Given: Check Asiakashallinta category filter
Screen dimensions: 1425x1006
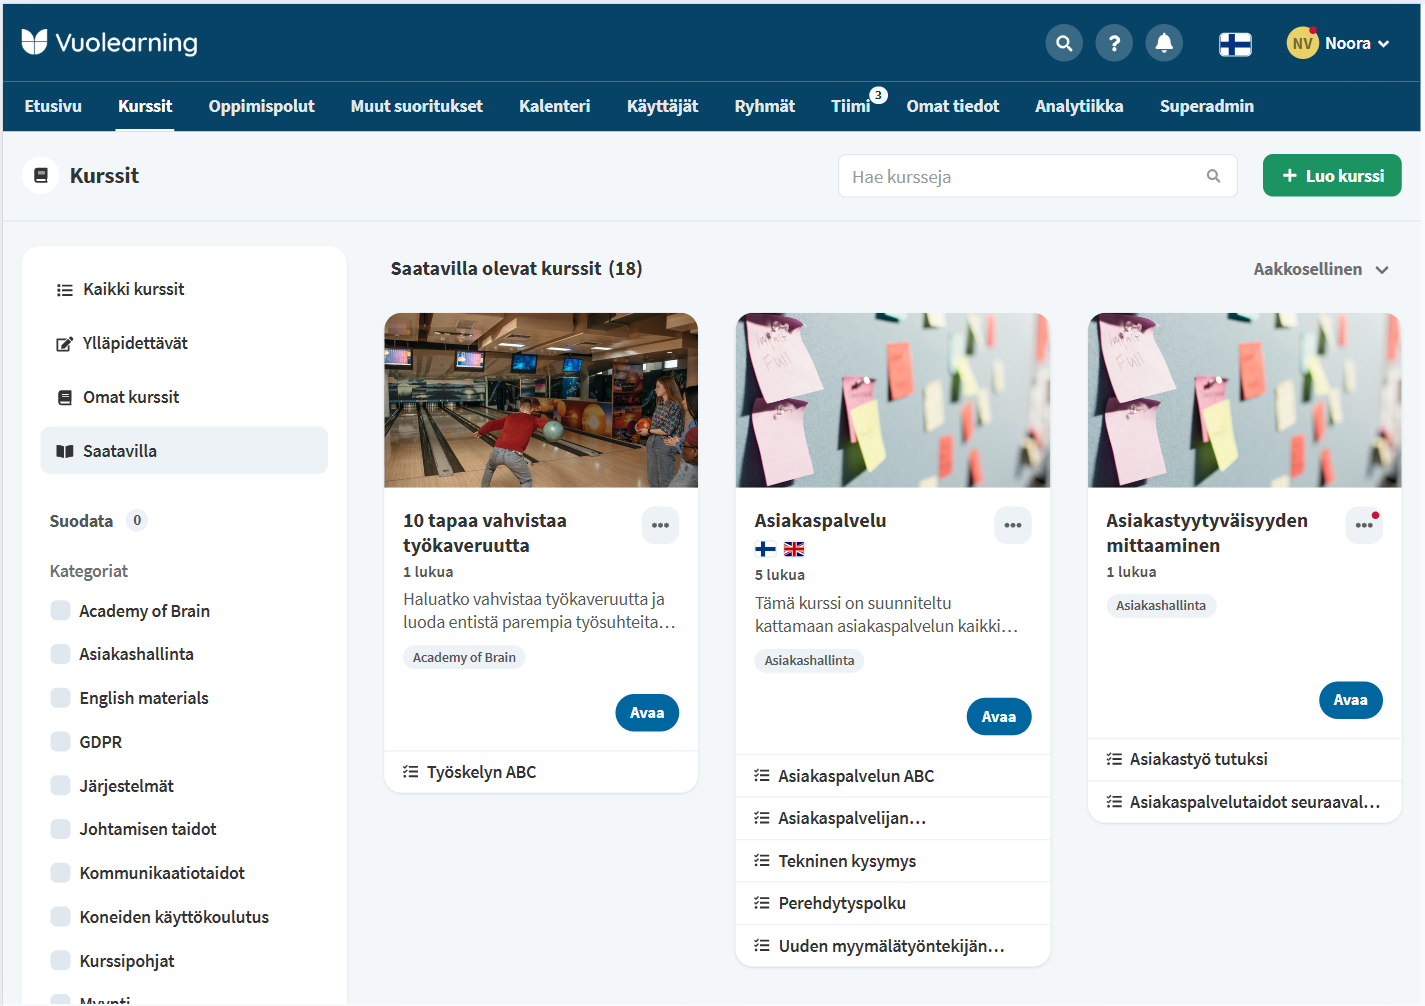Looking at the screenshot, I should coord(61,654).
